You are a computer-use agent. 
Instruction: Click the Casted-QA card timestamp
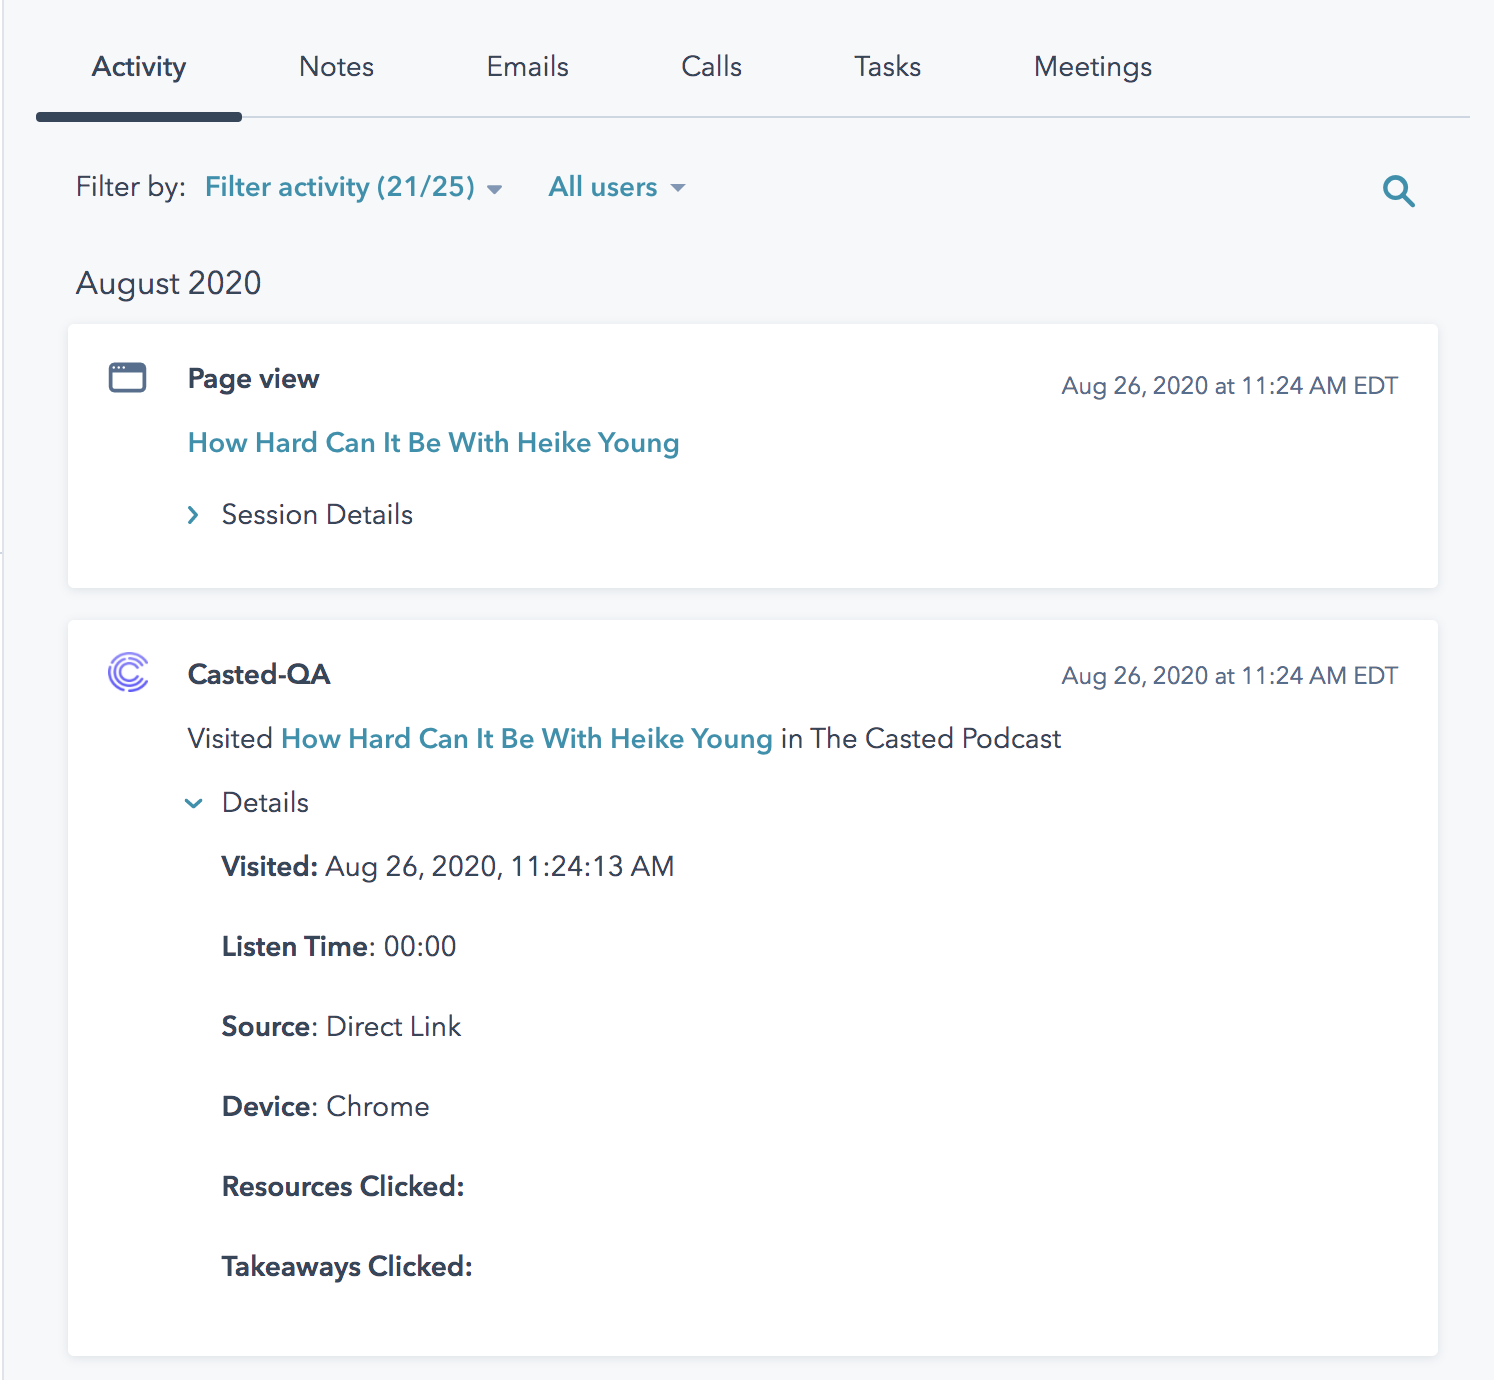tap(1229, 676)
